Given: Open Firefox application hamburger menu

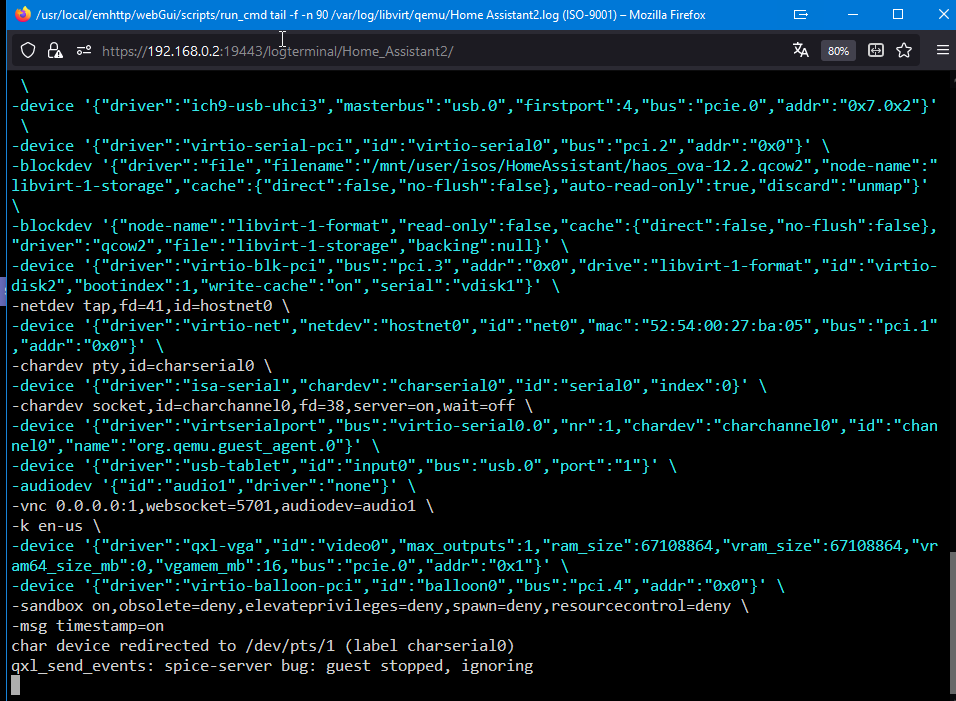Looking at the screenshot, I should 943,51.
